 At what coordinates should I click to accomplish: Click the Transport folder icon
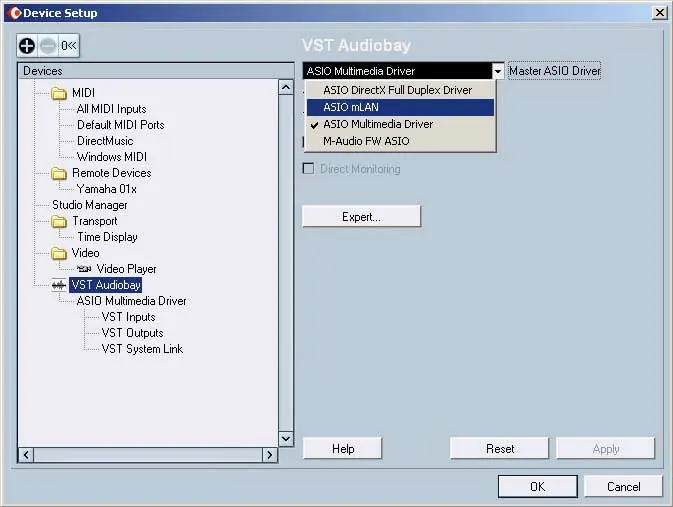[x=59, y=222]
